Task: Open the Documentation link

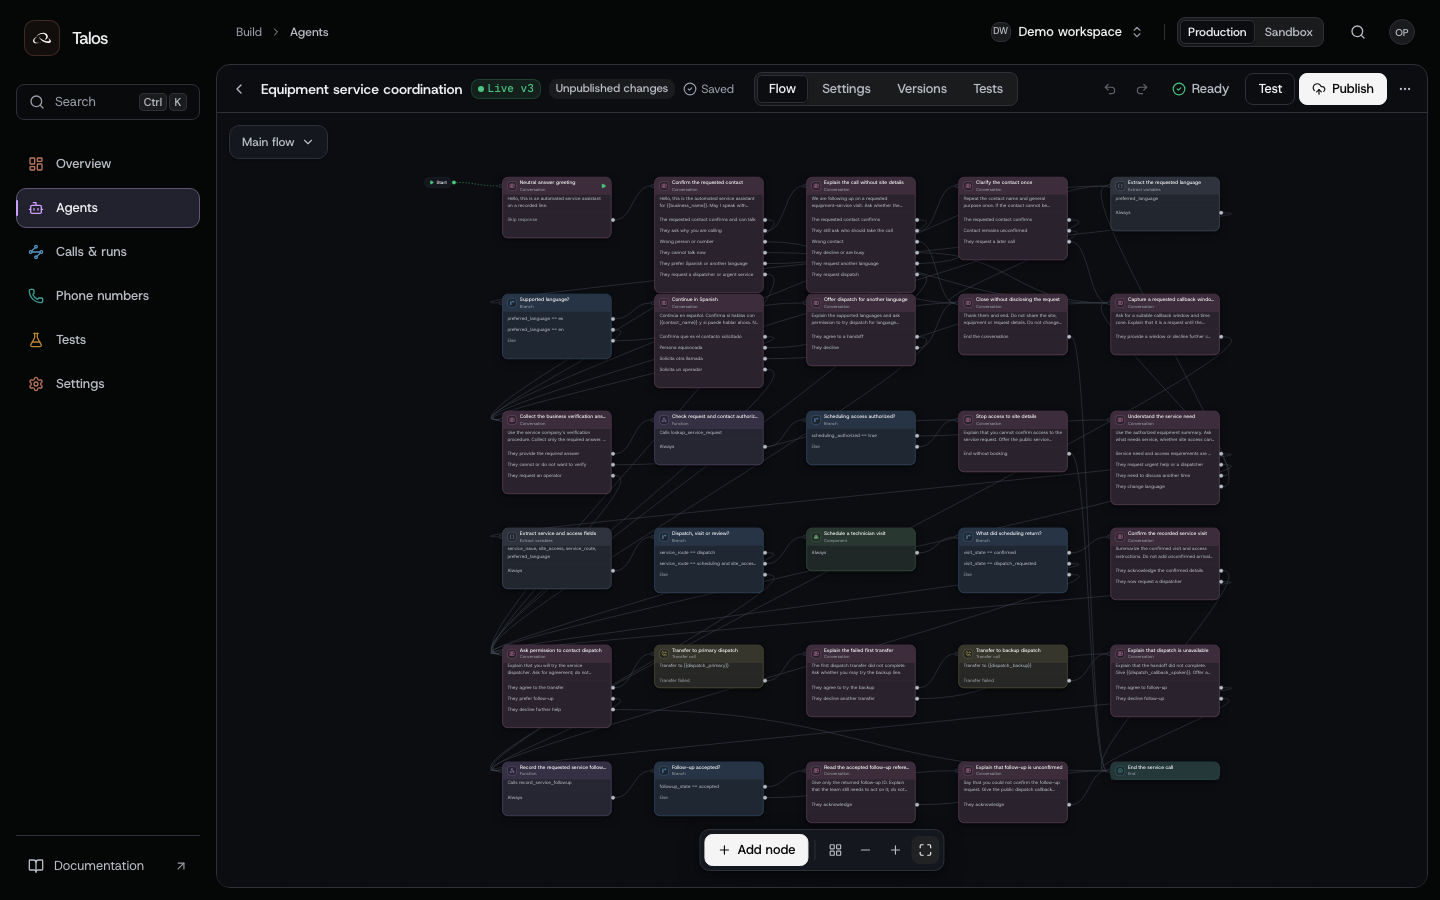Action: point(108,866)
